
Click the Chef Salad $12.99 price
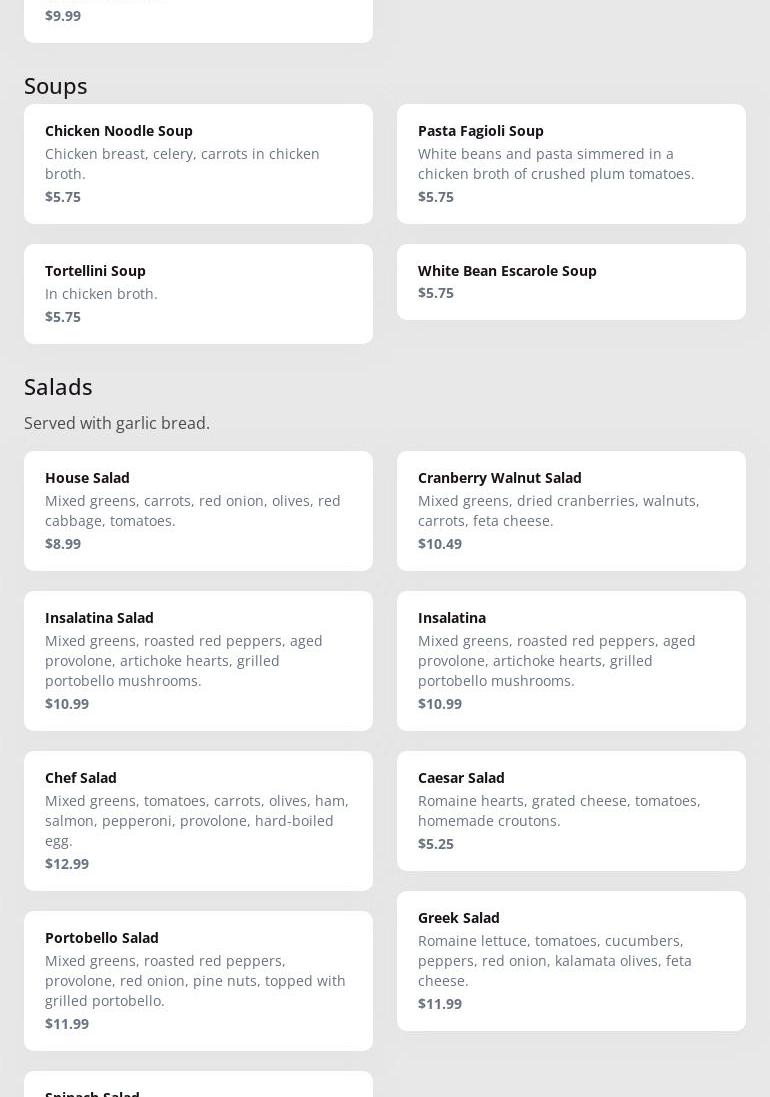tap(67, 864)
